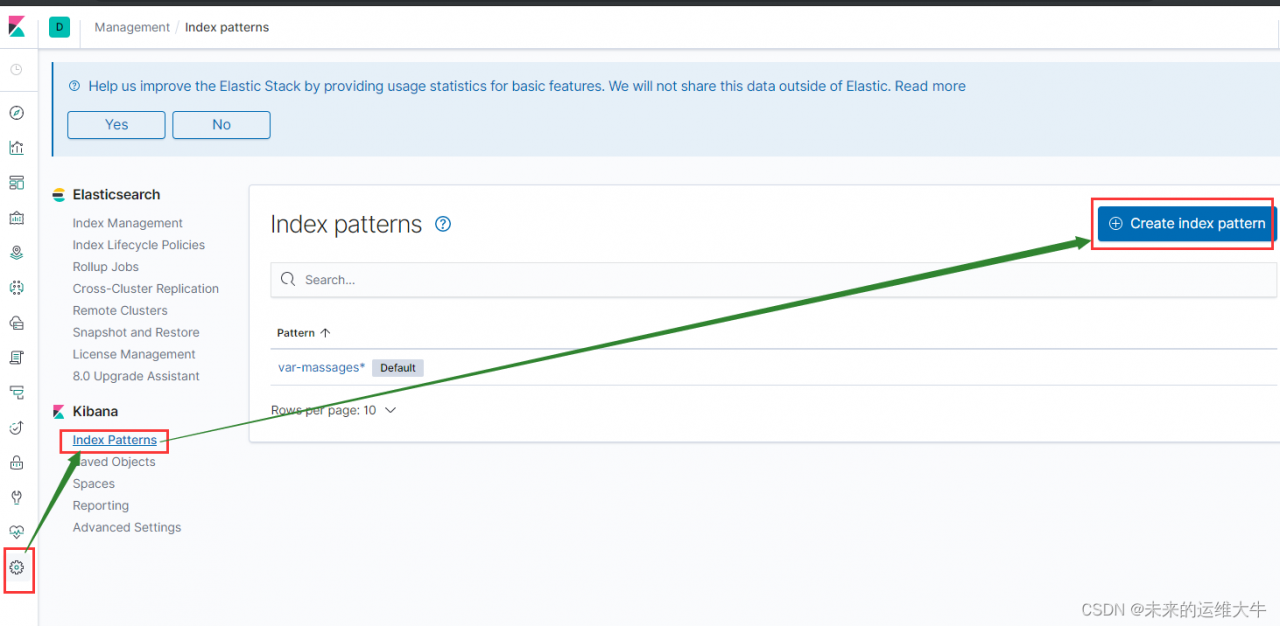The width and height of the screenshot is (1280, 626).
Task: Open License Management
Action: (x=134, y=355)
